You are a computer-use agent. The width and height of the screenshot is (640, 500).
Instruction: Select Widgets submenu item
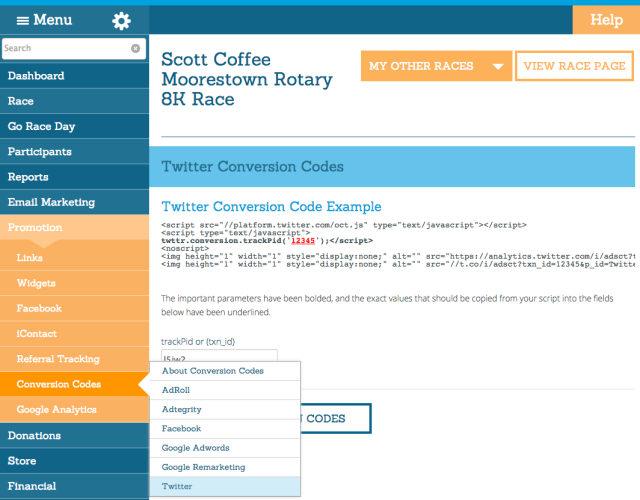(x=74, y=283)
